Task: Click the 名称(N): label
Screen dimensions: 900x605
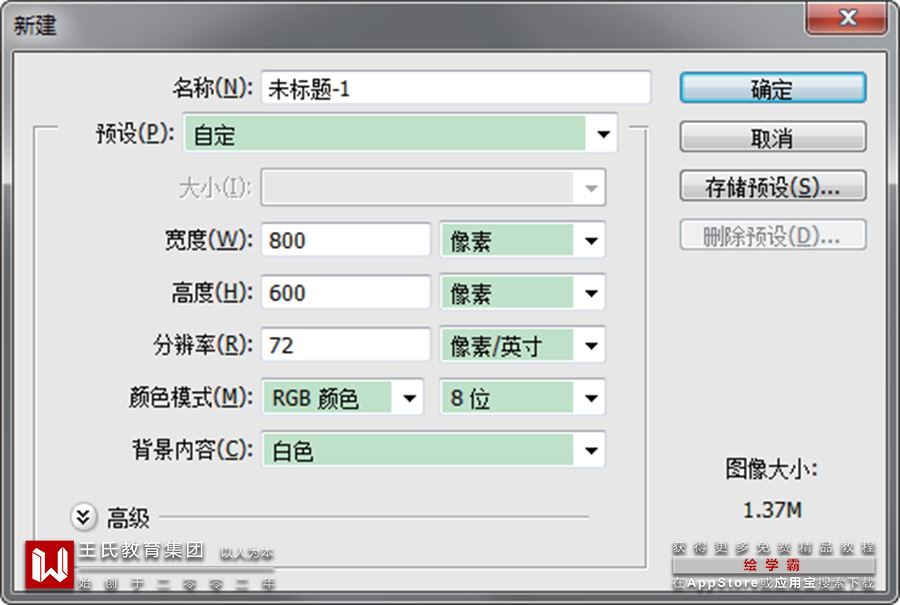Action: [x=212, y=88]
